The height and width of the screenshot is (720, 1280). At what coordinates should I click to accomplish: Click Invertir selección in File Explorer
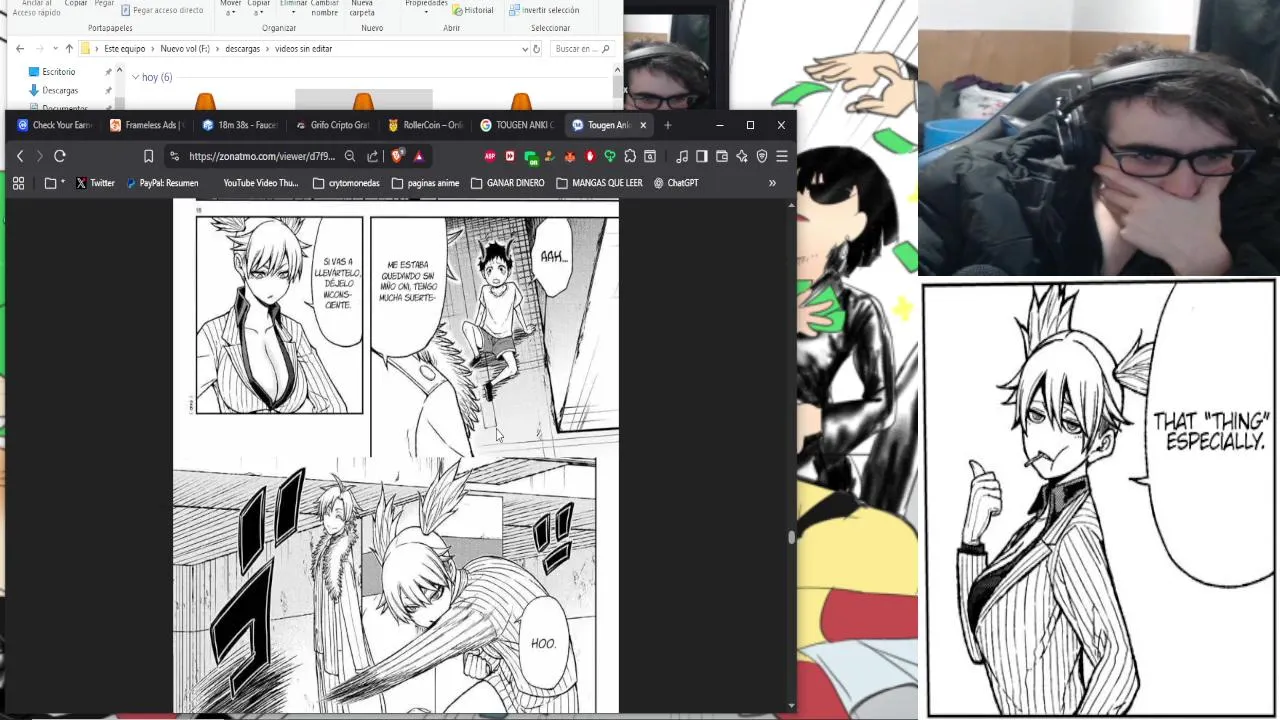[x=544, y=10]
